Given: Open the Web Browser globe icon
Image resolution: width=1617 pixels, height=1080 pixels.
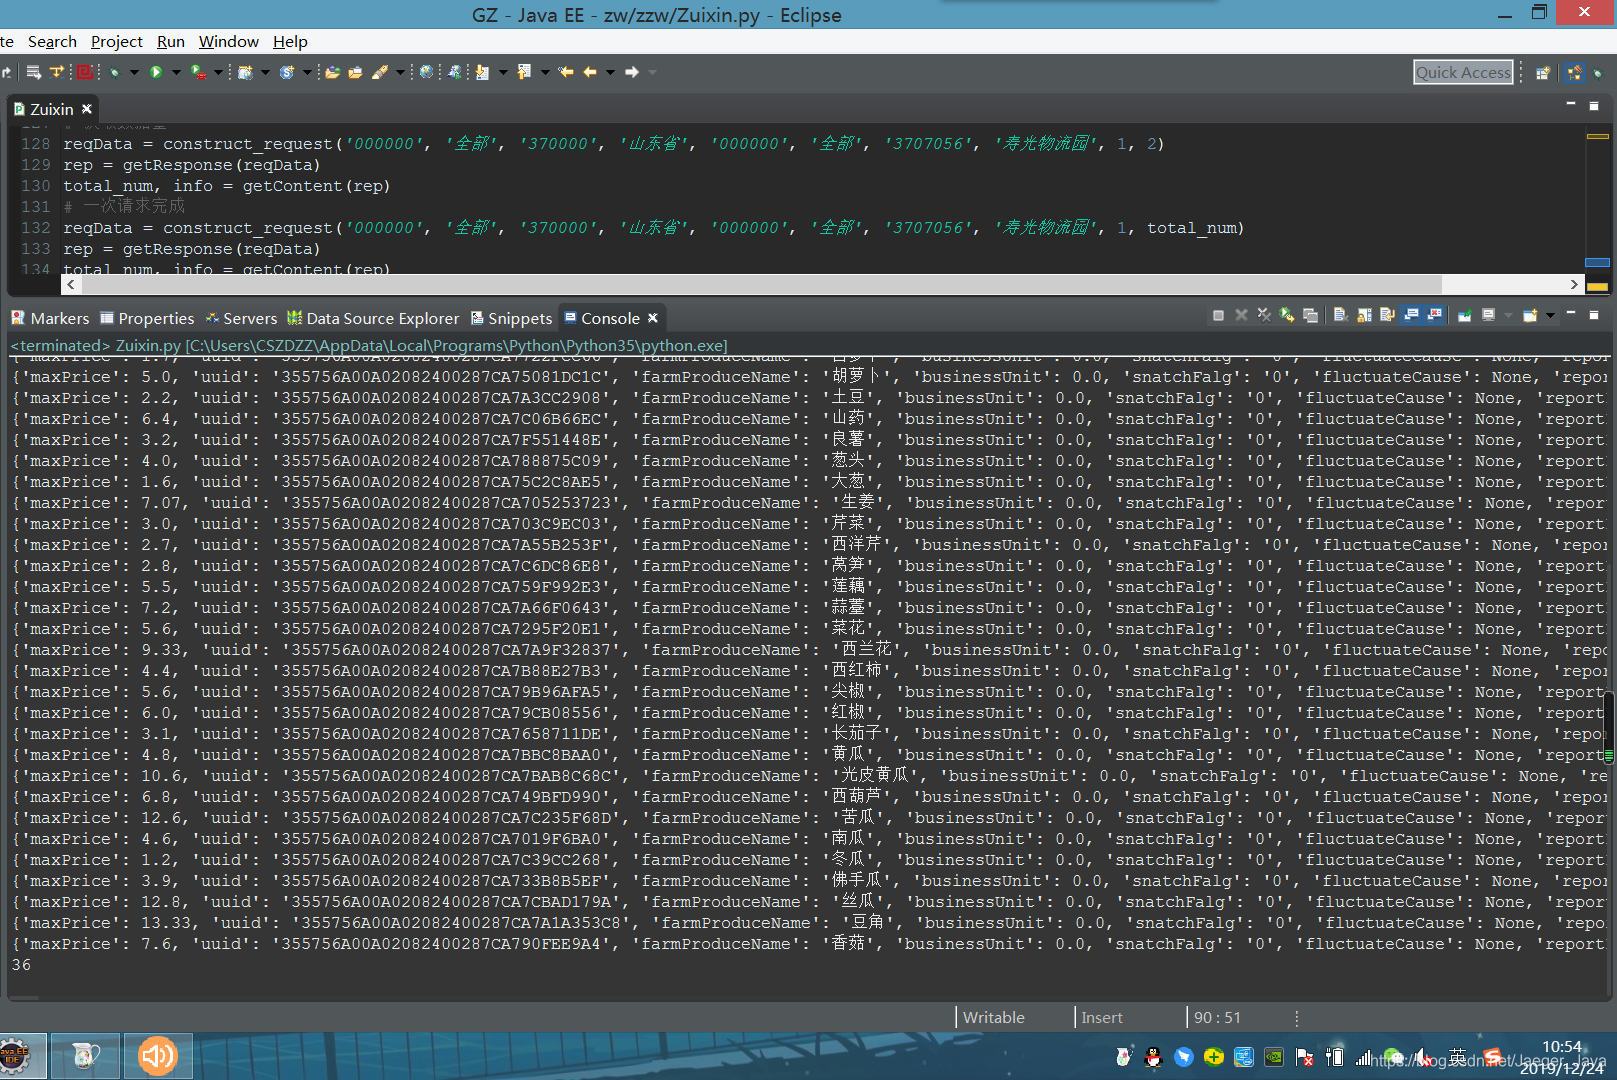Looking at the screenshot, I should [427, 72].
